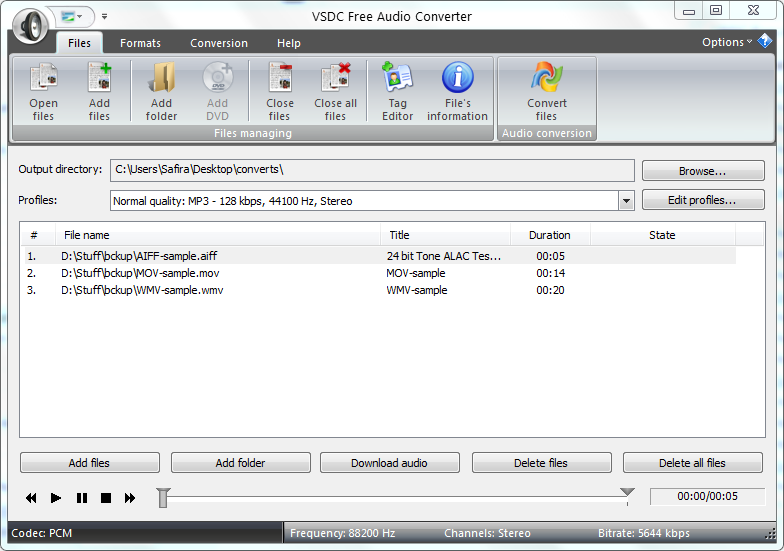Open the Options dropdown menu
784x551 pixels.
point(726,42)
